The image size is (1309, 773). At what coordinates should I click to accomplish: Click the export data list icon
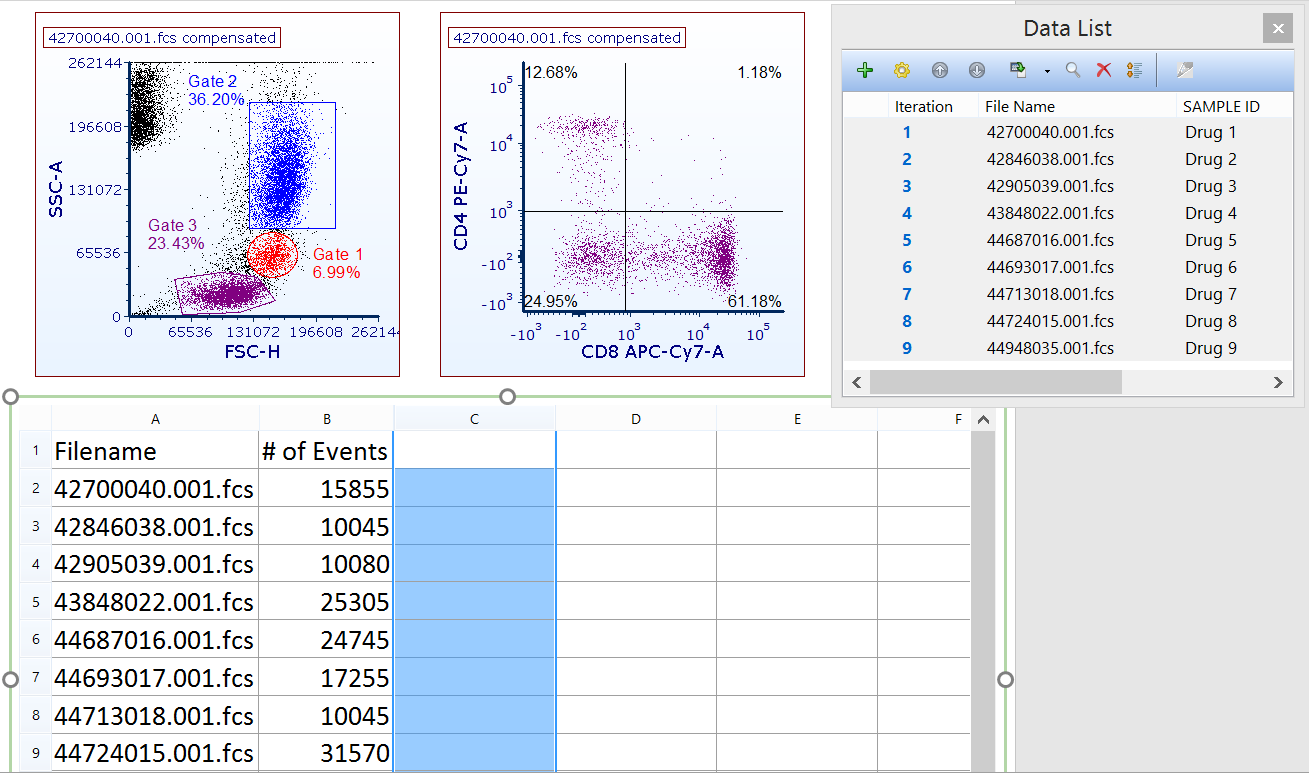pyautogui.click(x=1018, y=70)
